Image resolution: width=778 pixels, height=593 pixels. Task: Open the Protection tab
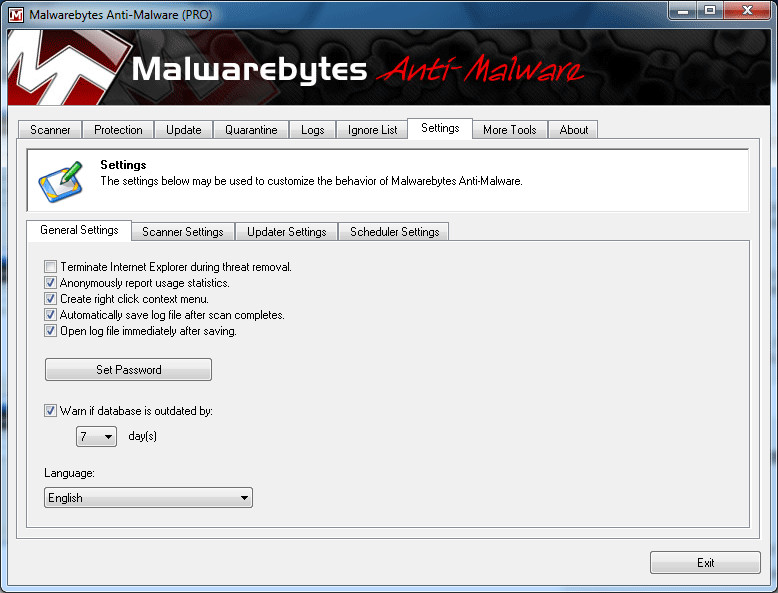(x=118, y=130)
